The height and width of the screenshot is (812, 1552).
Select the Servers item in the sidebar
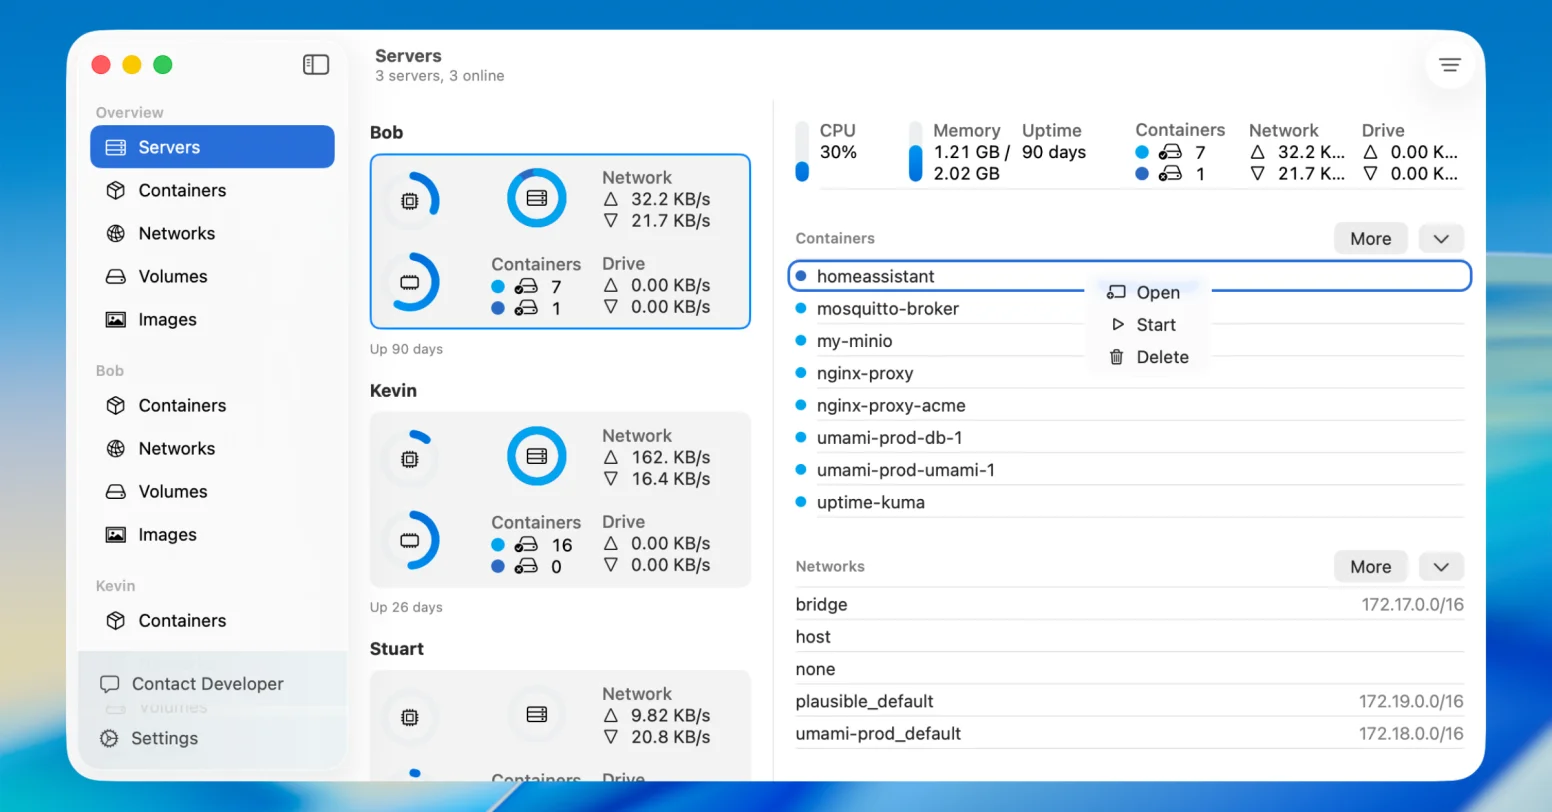pyautogui.click(x=212, y=147)
